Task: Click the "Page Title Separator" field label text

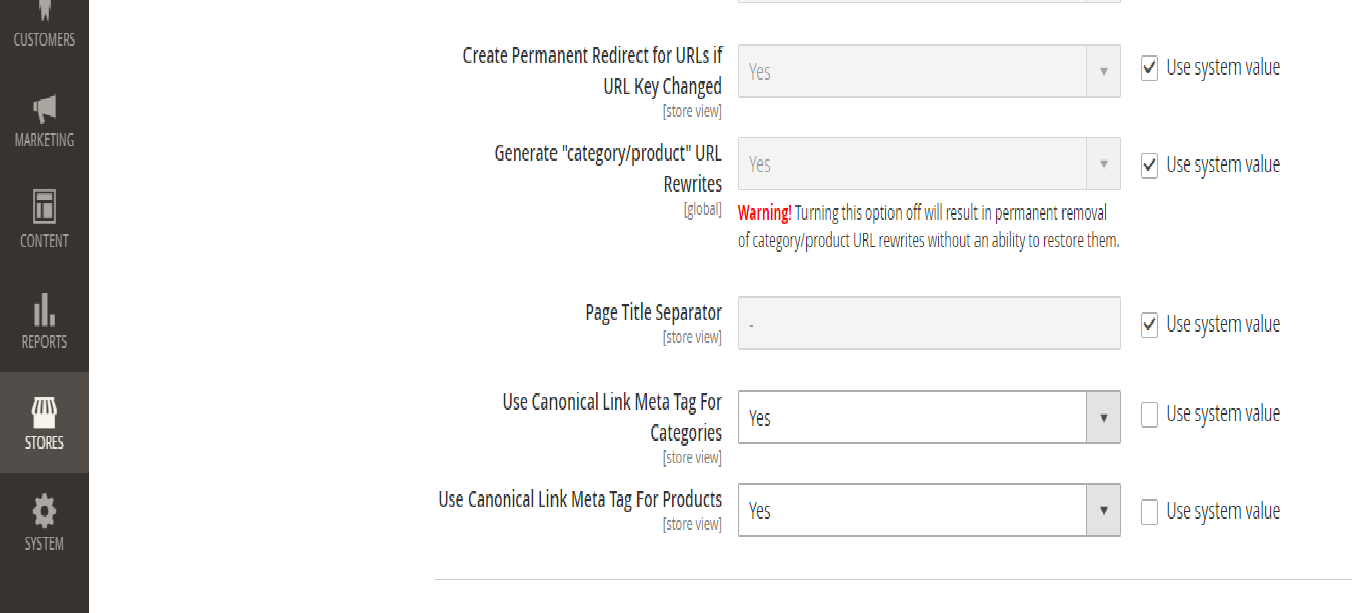Action: [653, 313]
